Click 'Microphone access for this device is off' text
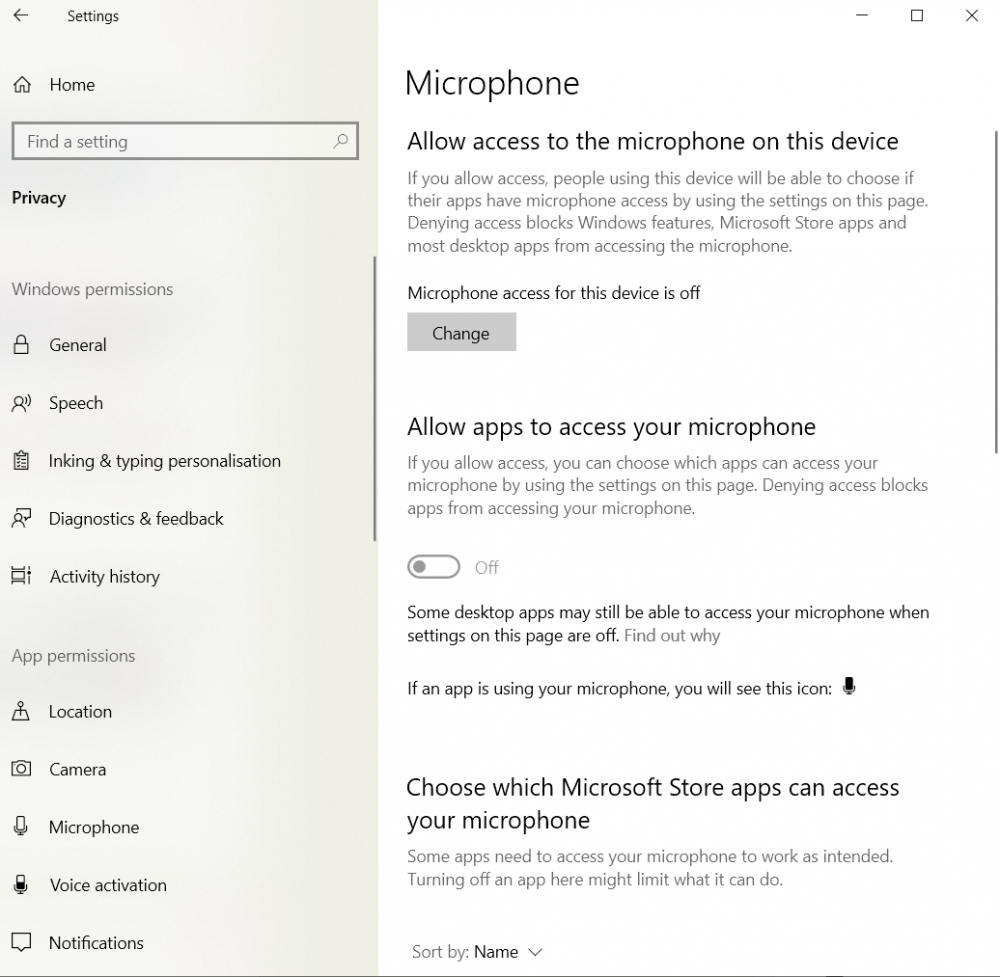1000x977 pixels. [554, 293]
